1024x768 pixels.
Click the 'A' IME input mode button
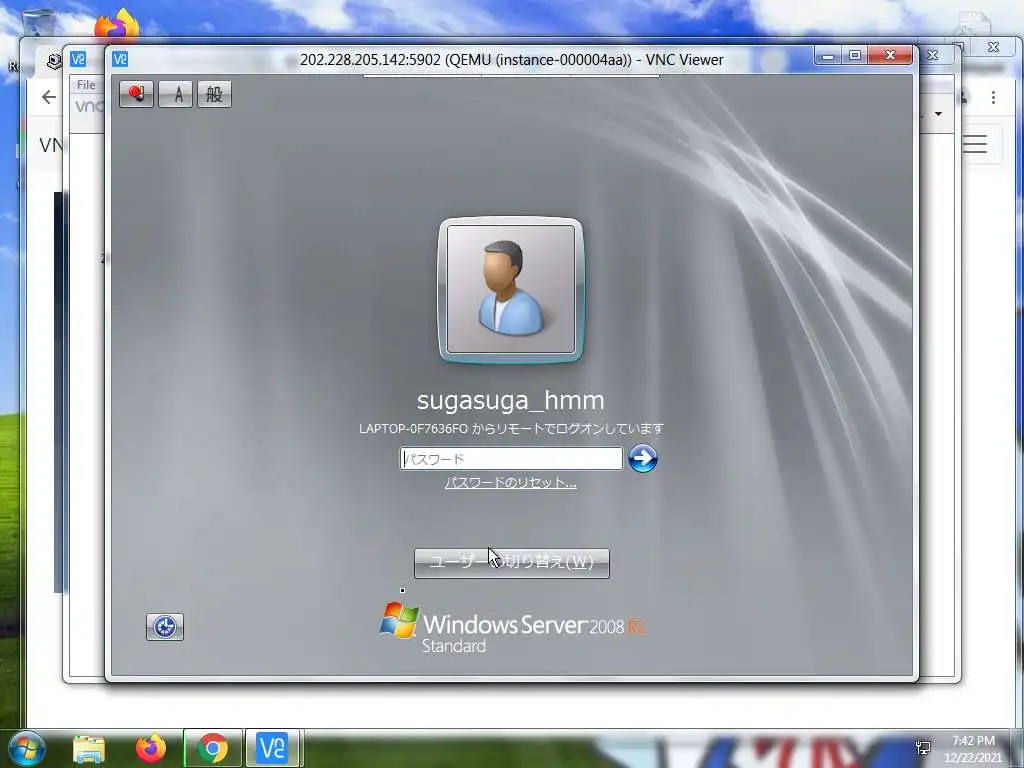pos(176,94)
